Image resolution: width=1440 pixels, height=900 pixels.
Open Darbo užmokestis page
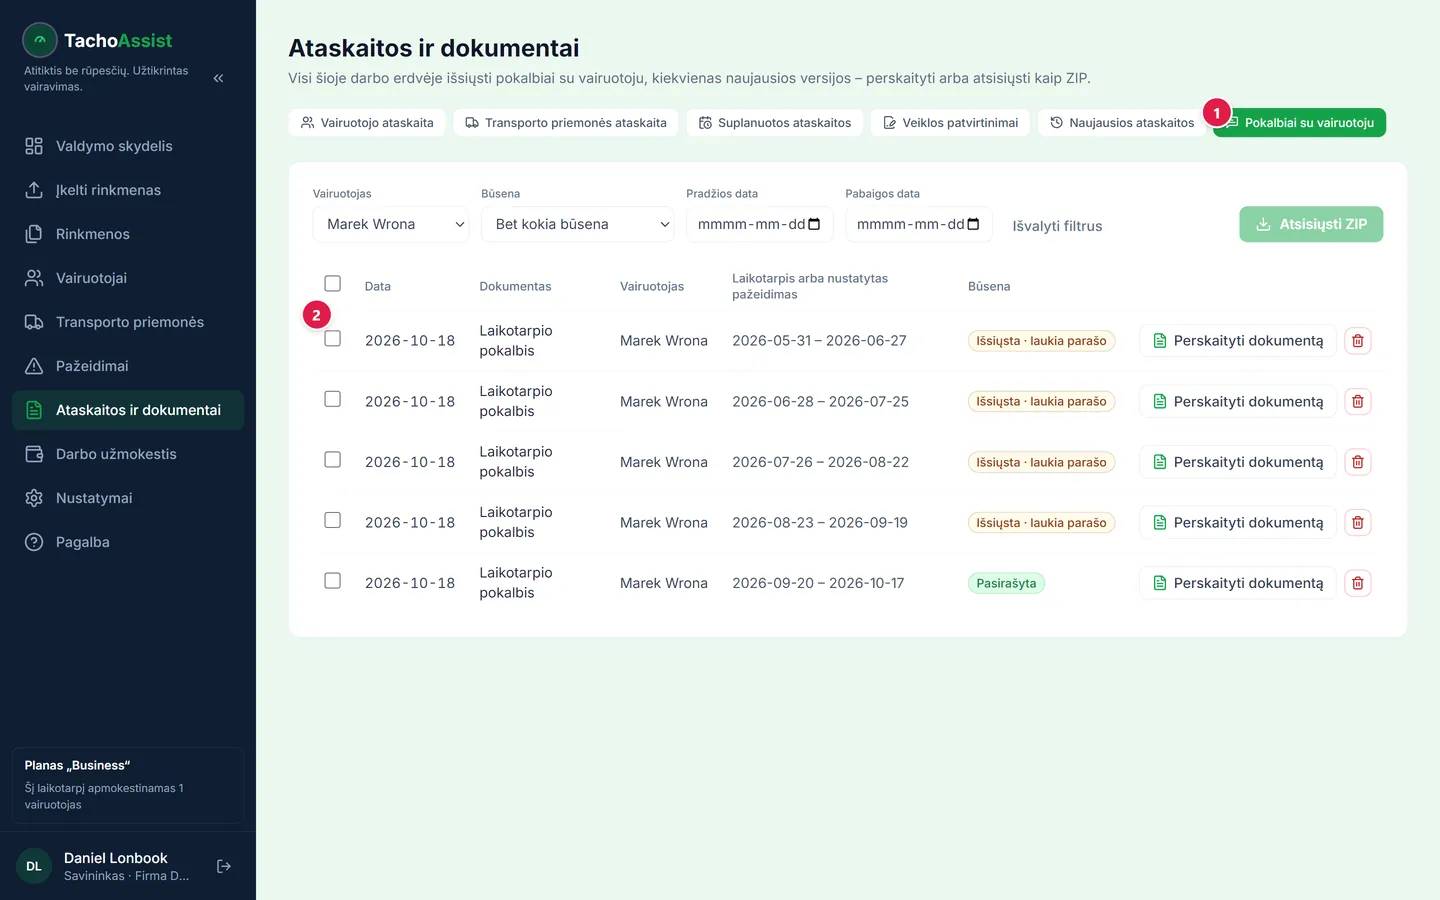pyautogui.click(x=128, y=454)
